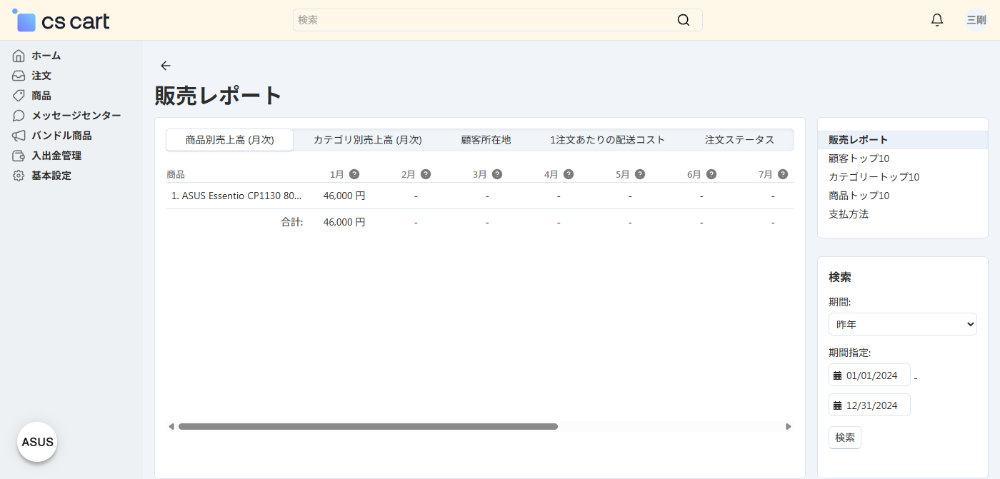
Task: Click the horizontal scrollbar under the table
Action: click(x=368, y=426)
